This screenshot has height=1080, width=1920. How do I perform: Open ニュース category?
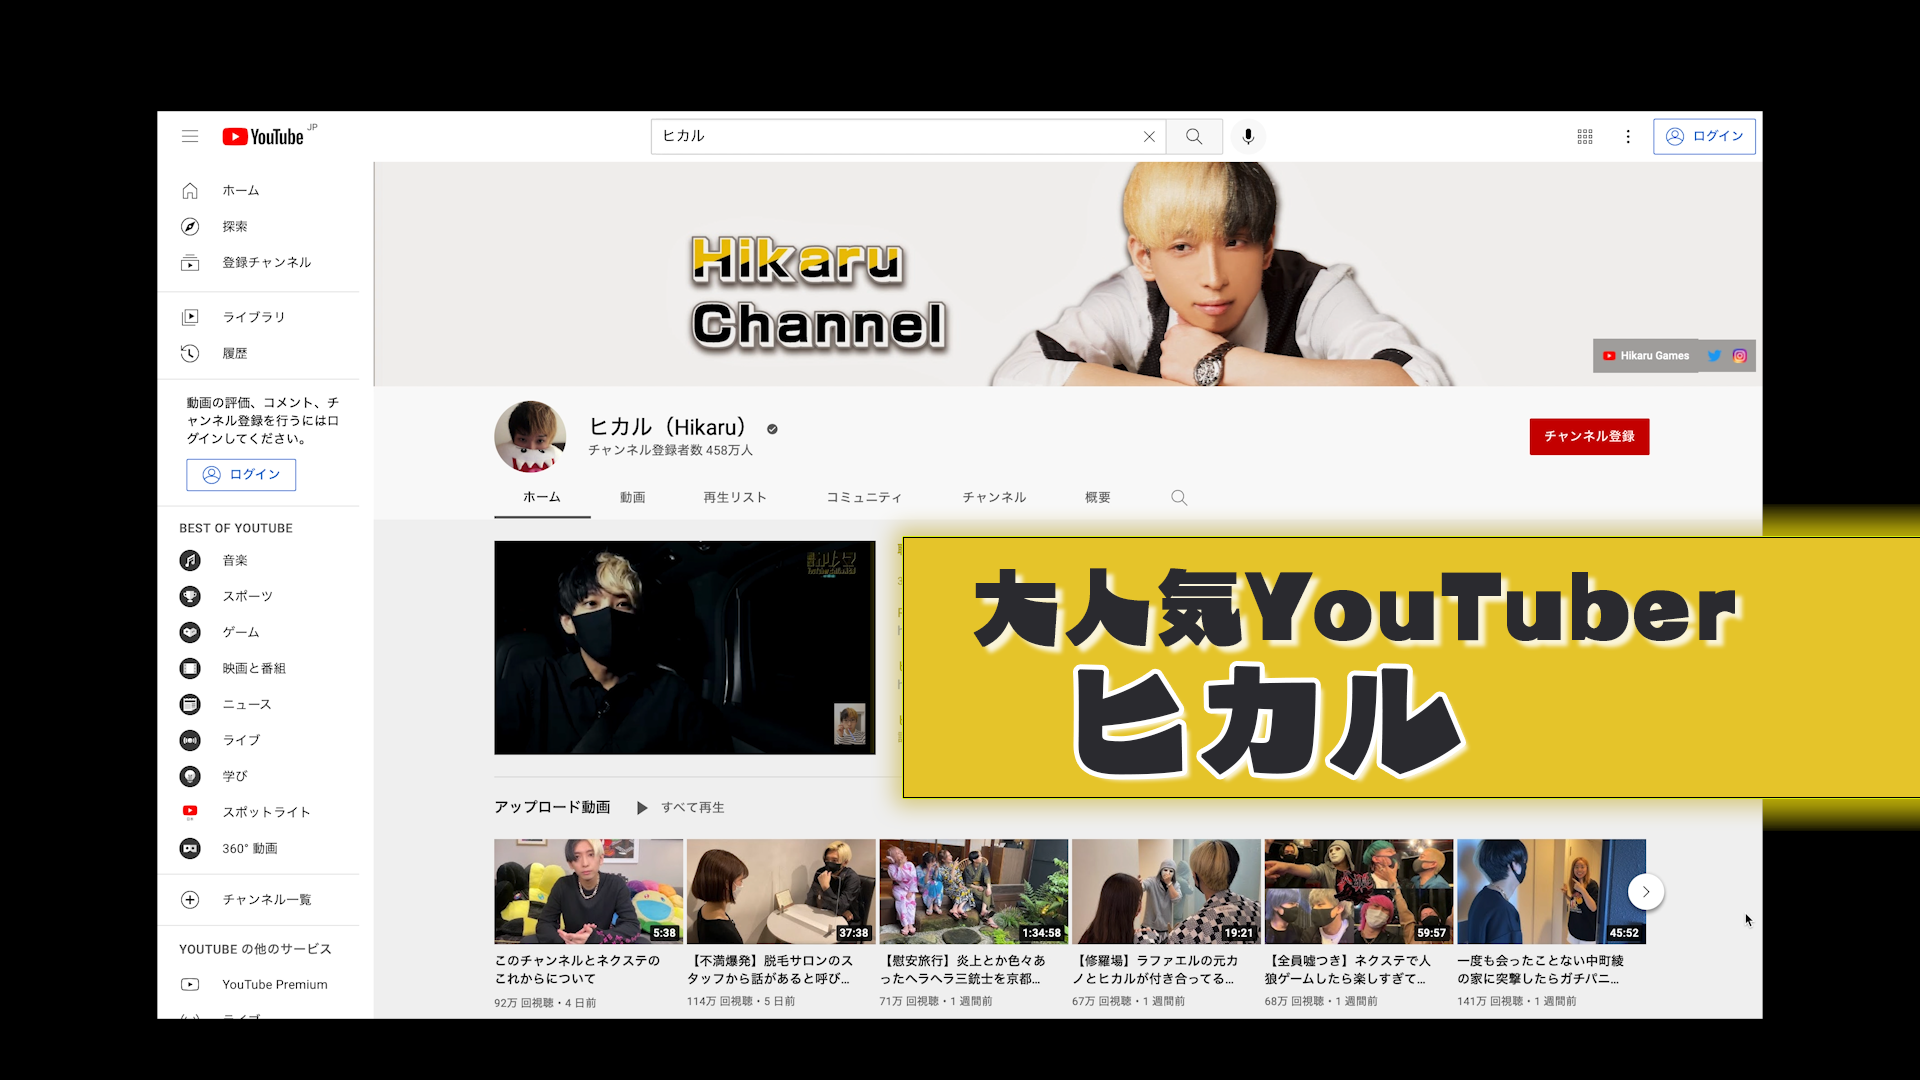point(258,705)
